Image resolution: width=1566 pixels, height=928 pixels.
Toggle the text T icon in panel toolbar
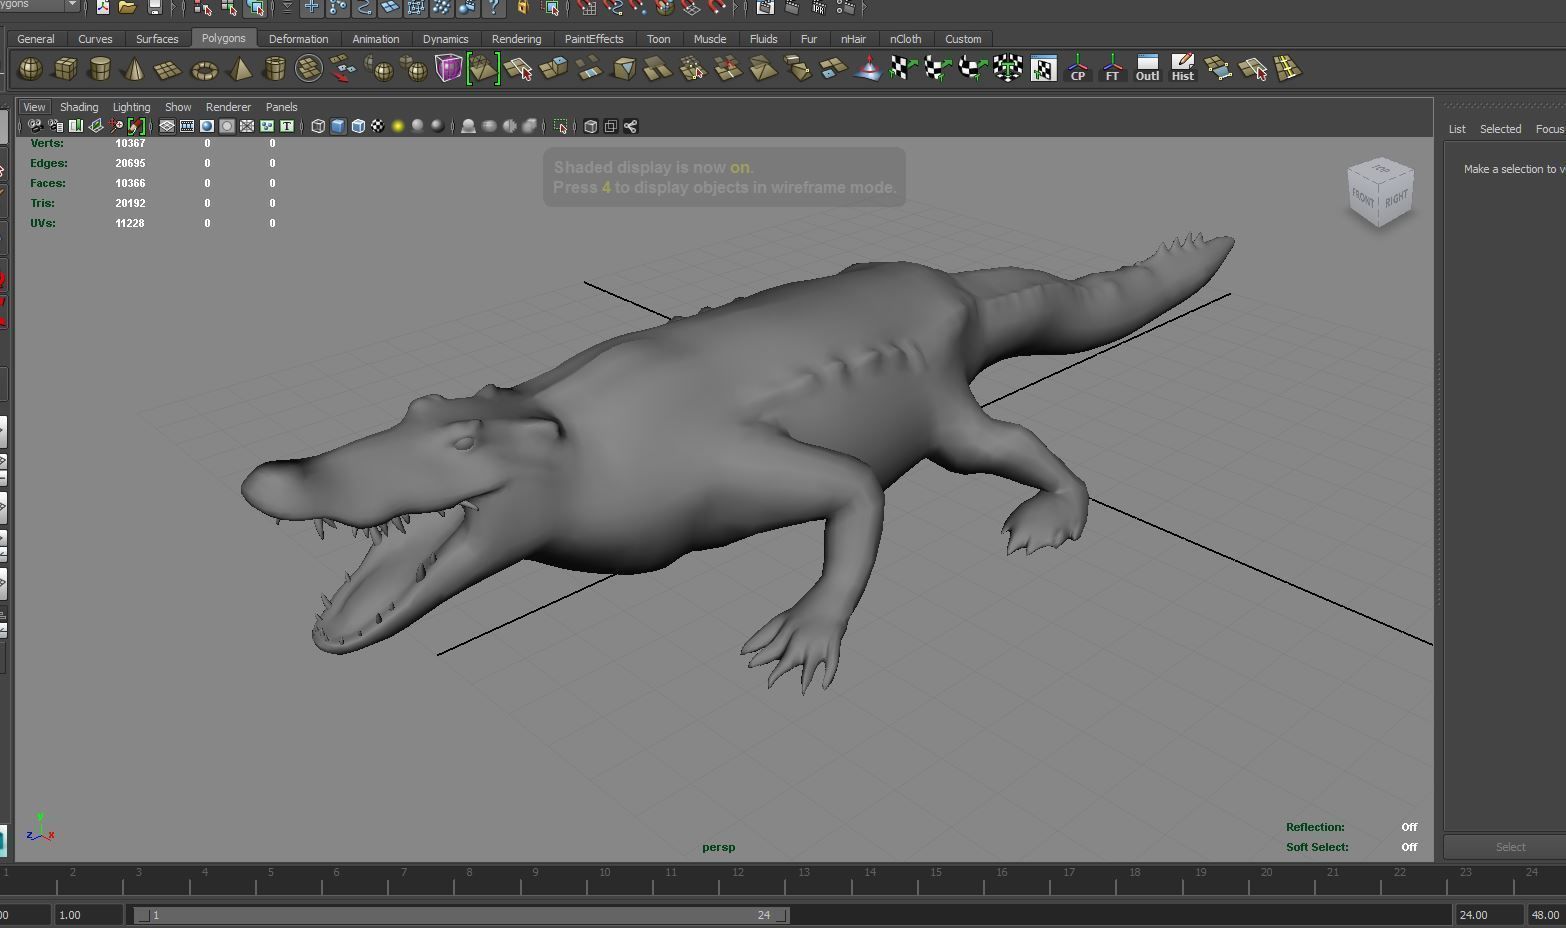click(287, 126)
